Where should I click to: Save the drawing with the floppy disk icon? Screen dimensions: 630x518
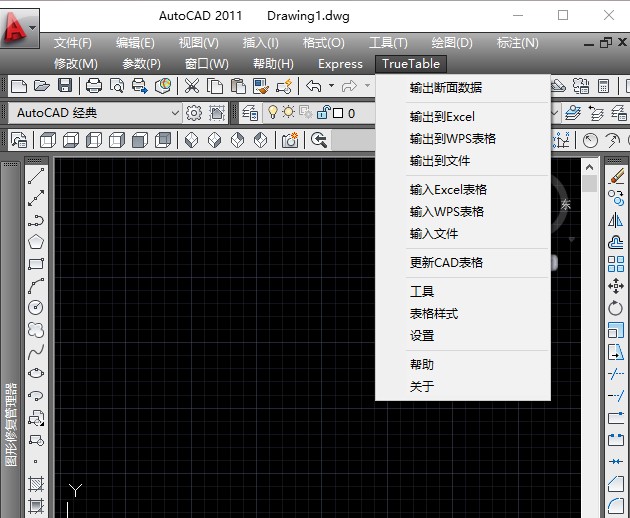pos(65,86)
